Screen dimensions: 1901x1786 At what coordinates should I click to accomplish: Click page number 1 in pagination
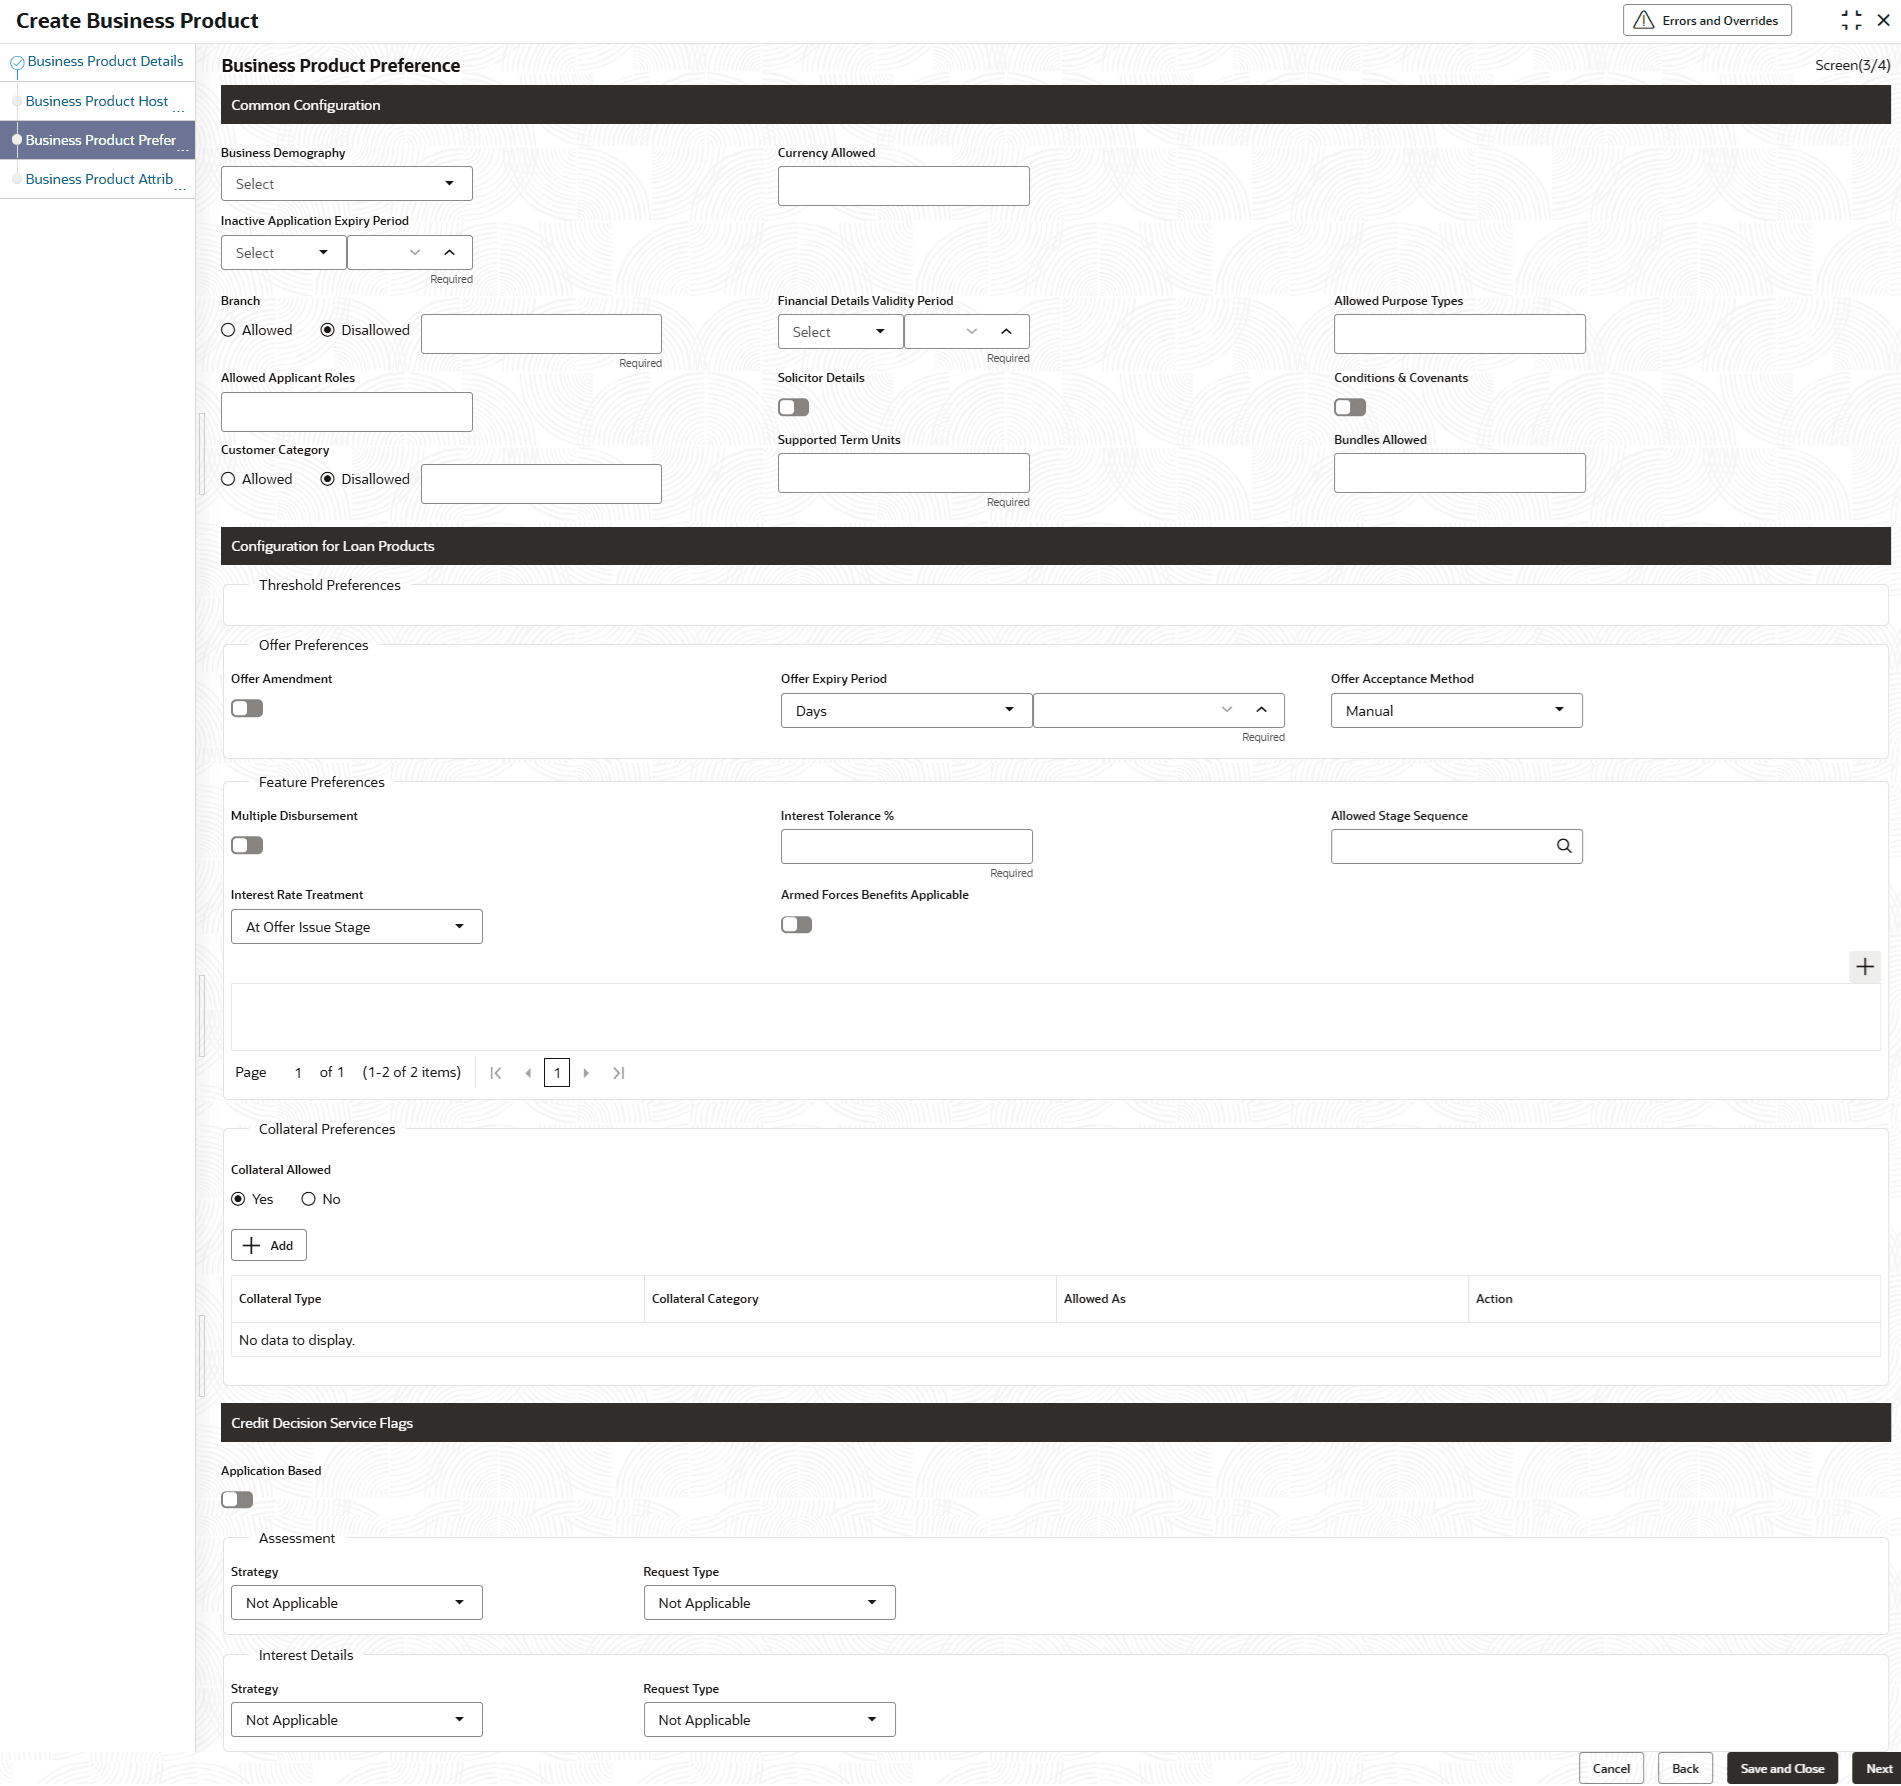[x=557, y=1073]
